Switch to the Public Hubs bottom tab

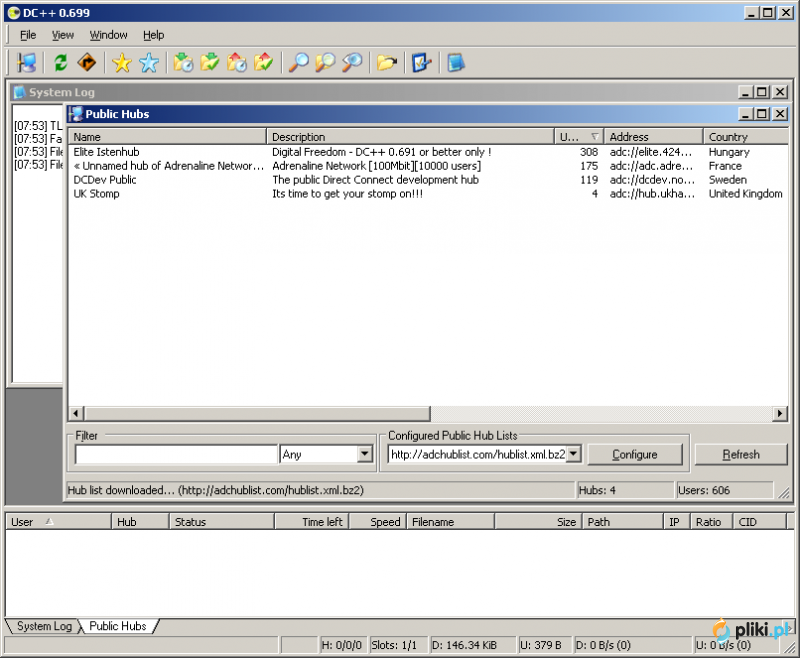click(x=118, y=626)
